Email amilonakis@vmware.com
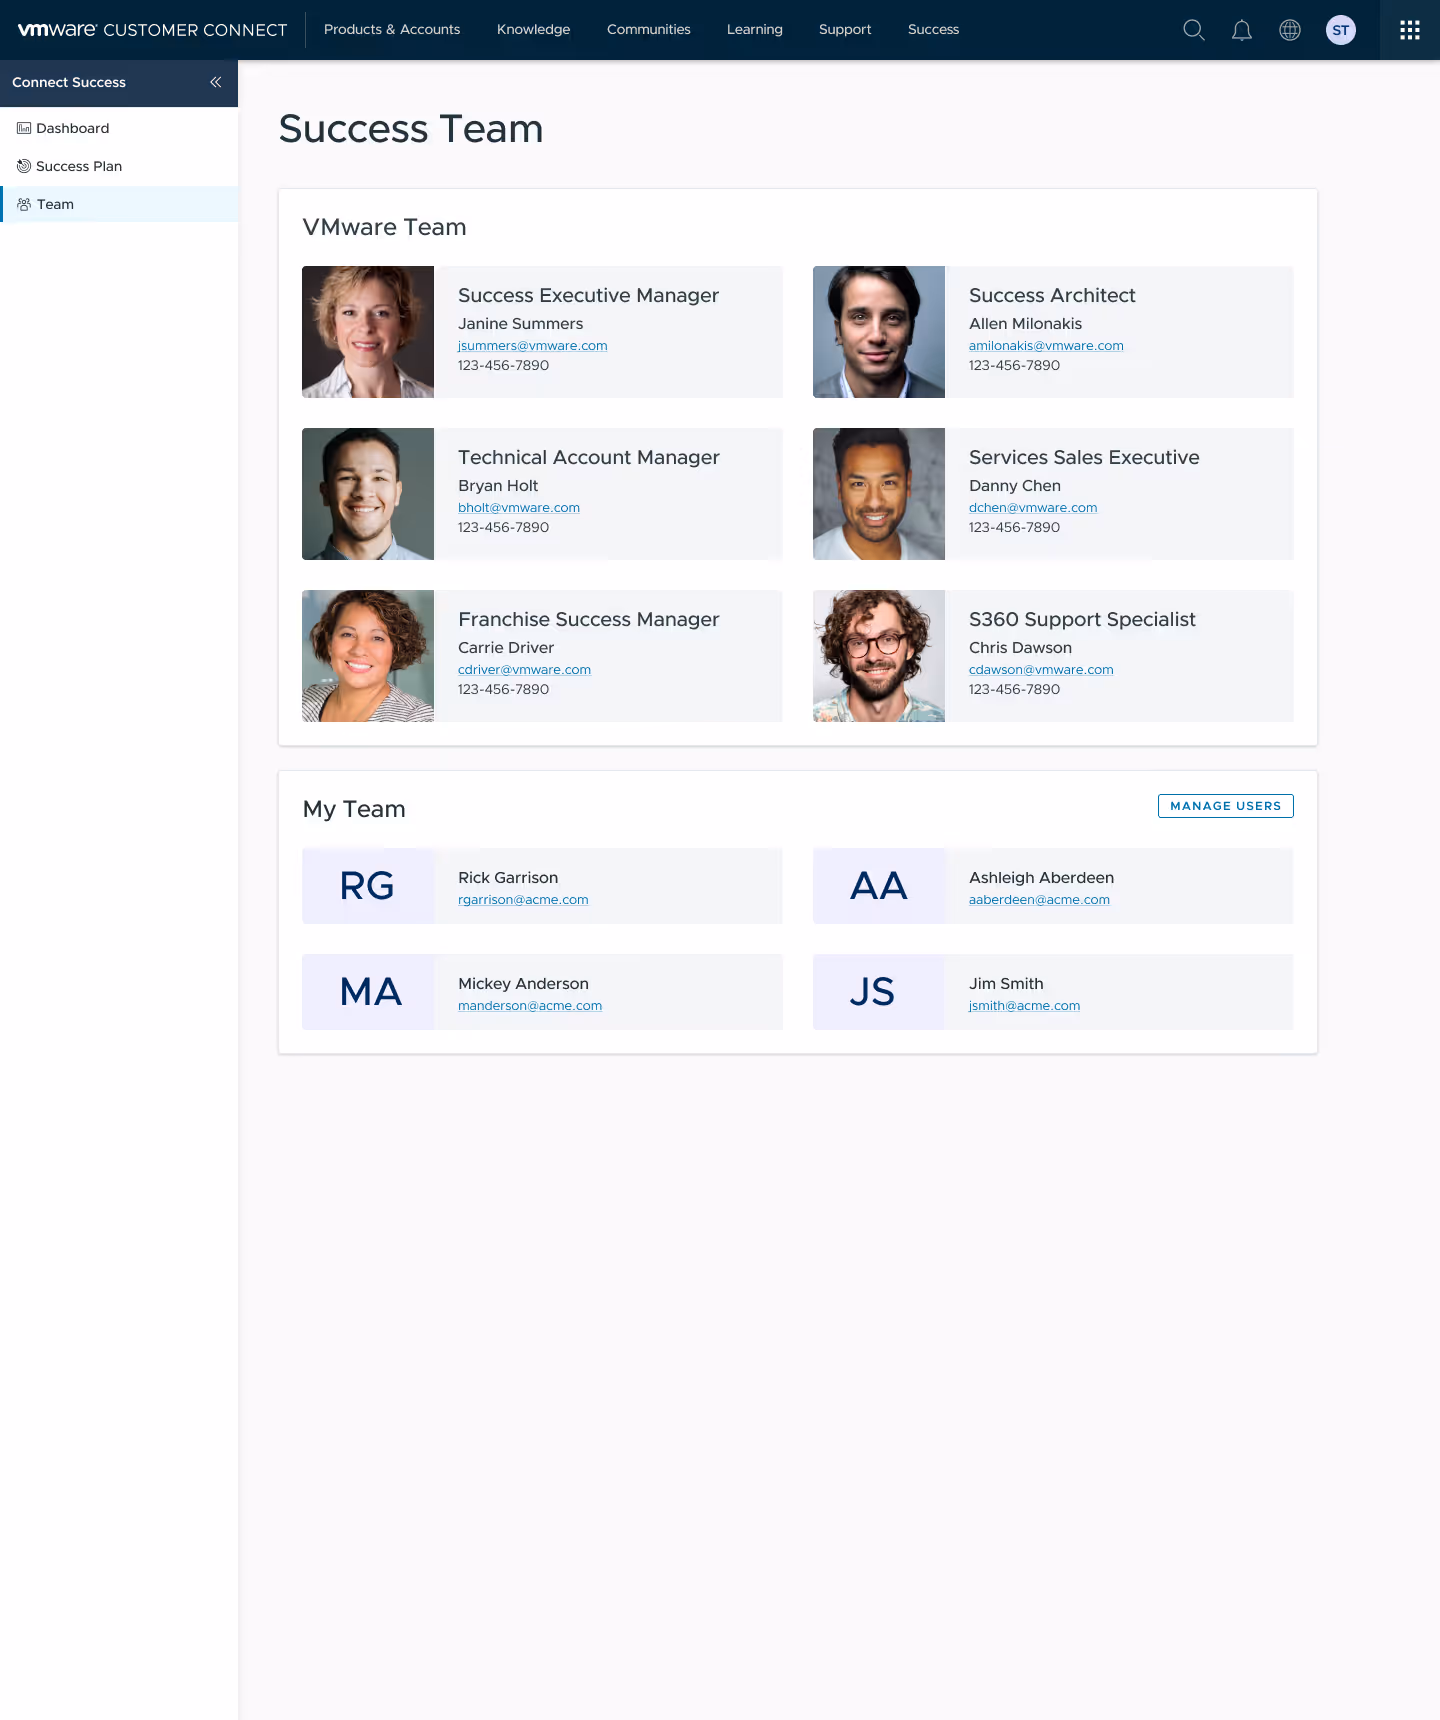This screenshot has width=1440, height=1720. tap(1046, 346)
